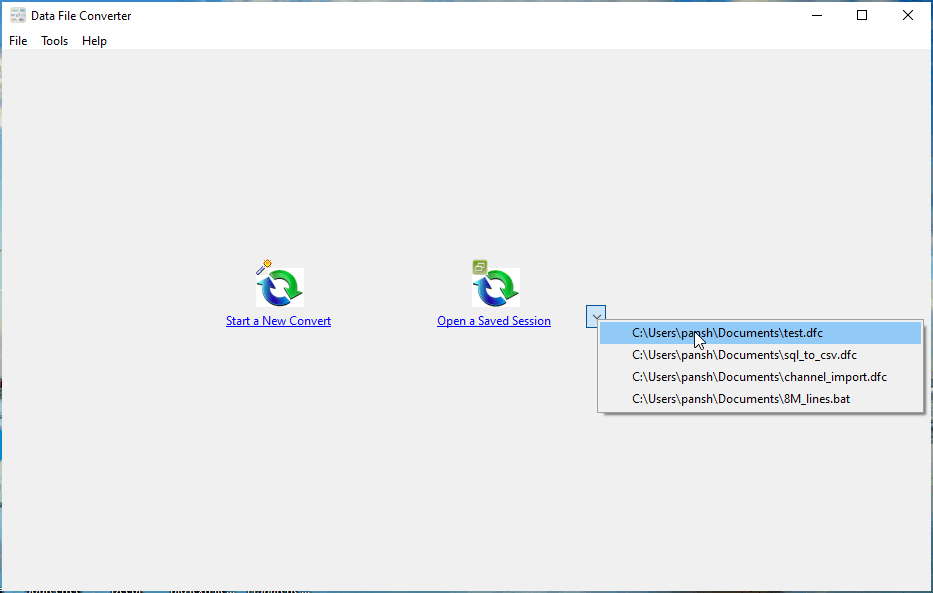This screenshot has height=593, width=933.
Task: Click the magic wand badge on the new convert icon
Action: click(263, 266)
